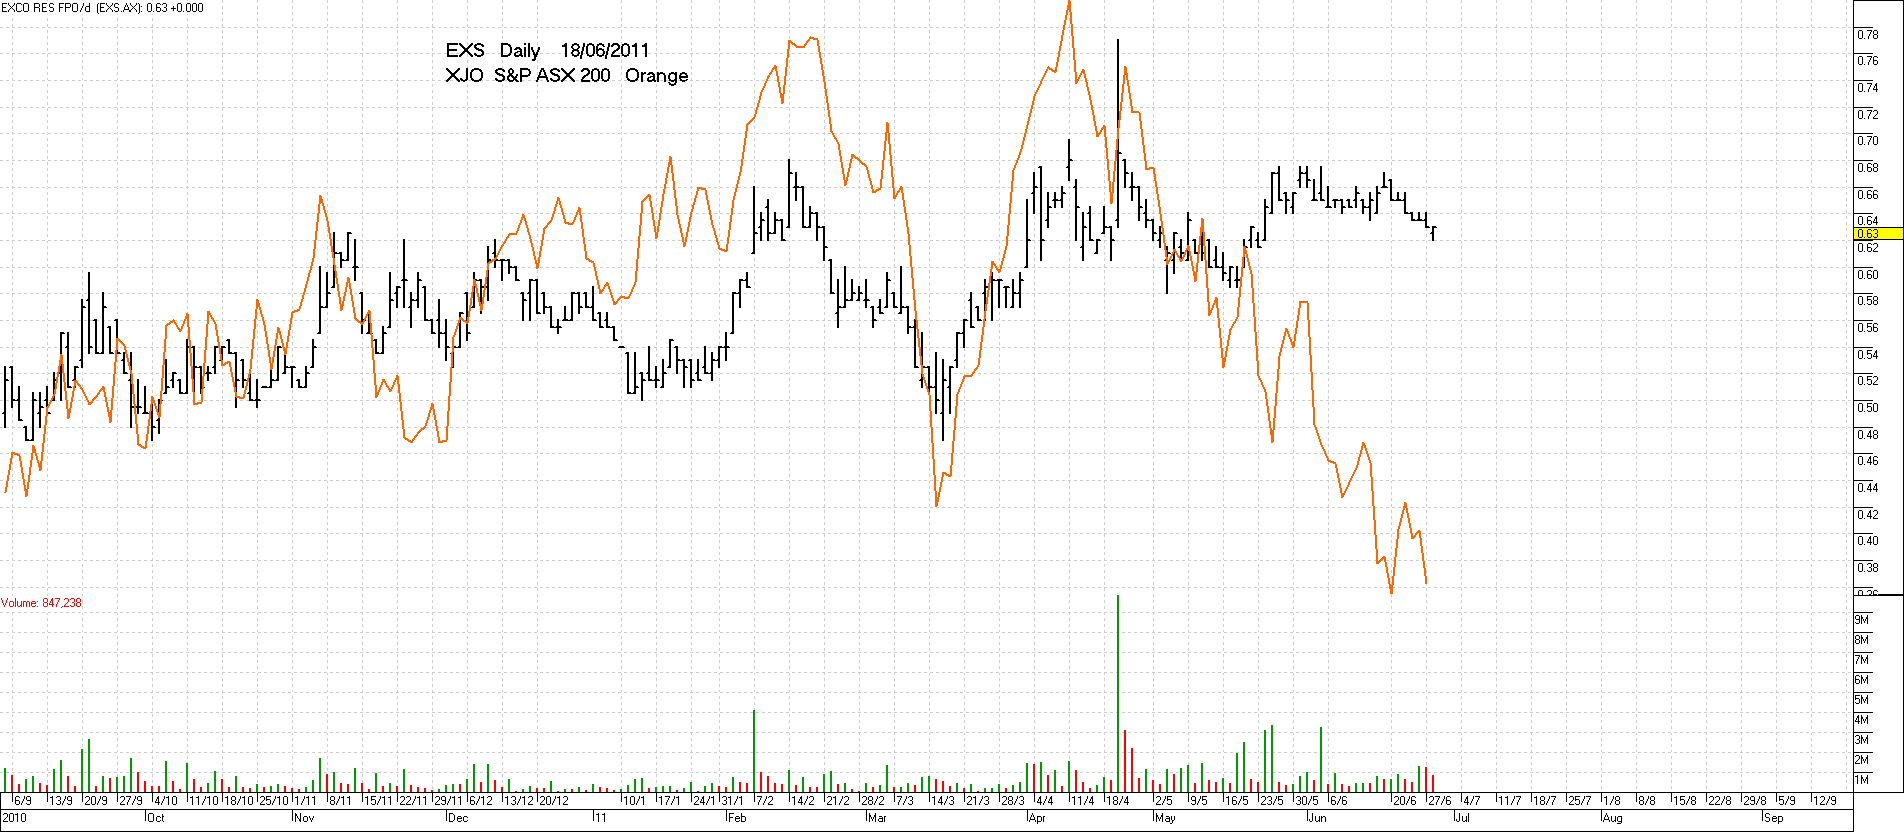Select the 9M label on the volume axis
The height and width of the screenshot is (832, 1904).
point(1862,620)
